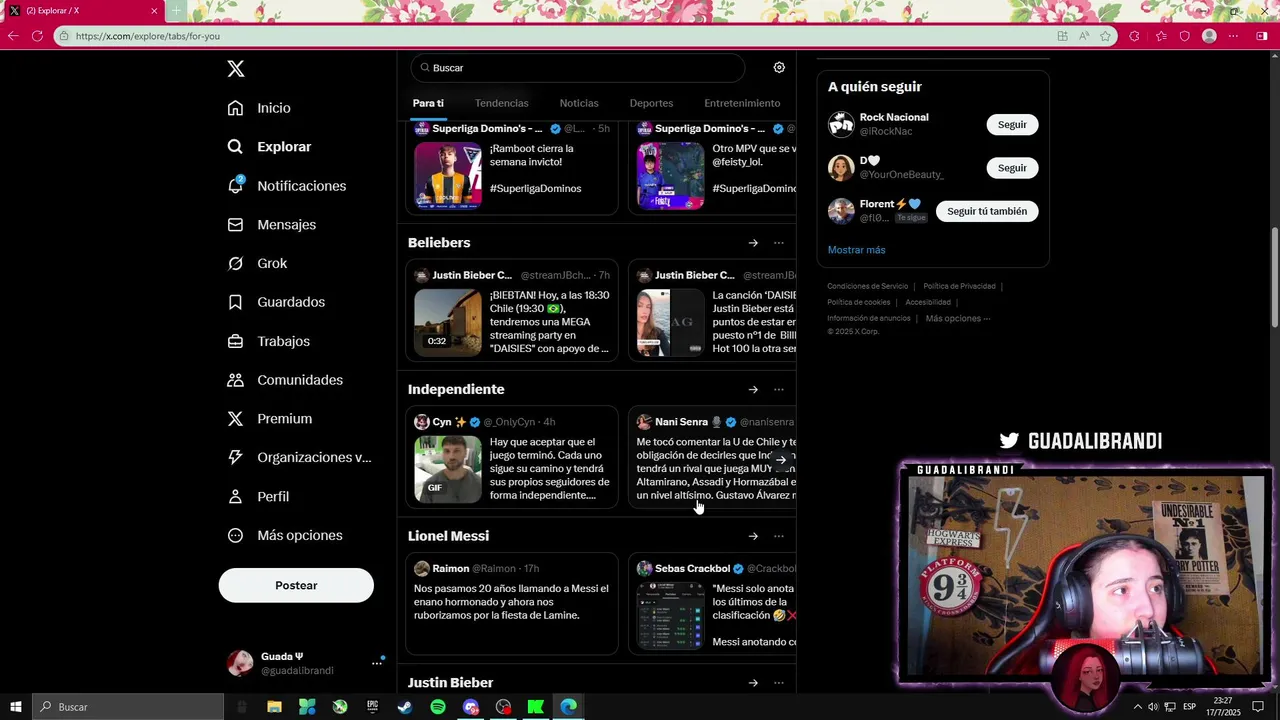This screenshot has height=720, width=1280.
Task: Open more options dots for Beliebers
Action: click(779, 243)
